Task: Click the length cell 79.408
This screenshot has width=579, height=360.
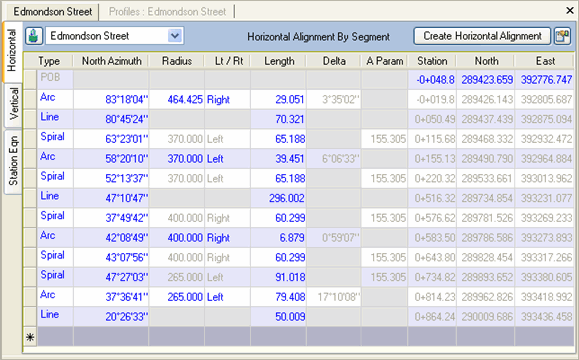Action: tap(278, 297)
